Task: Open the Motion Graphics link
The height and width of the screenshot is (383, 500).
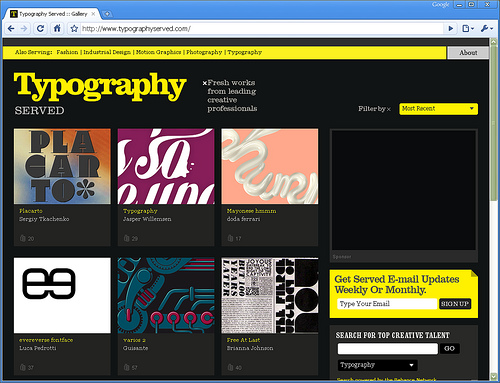Action: tap(158, 52)
